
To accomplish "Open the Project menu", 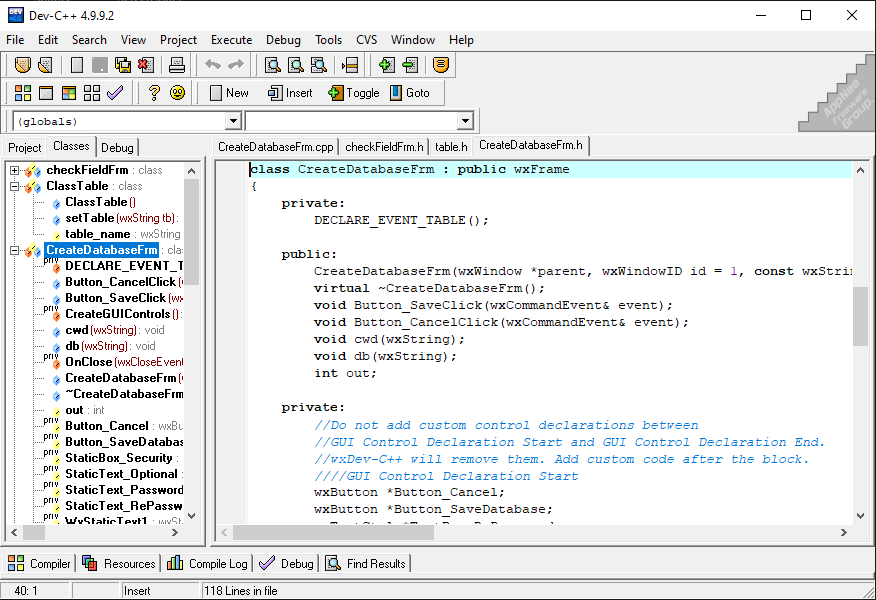I will coord(178,40).
